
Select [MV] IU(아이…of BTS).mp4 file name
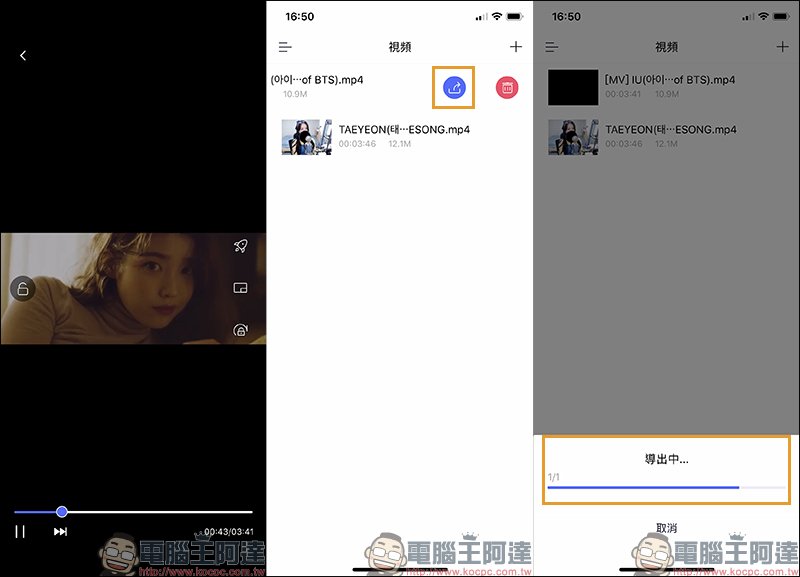[x=670, y=80]
